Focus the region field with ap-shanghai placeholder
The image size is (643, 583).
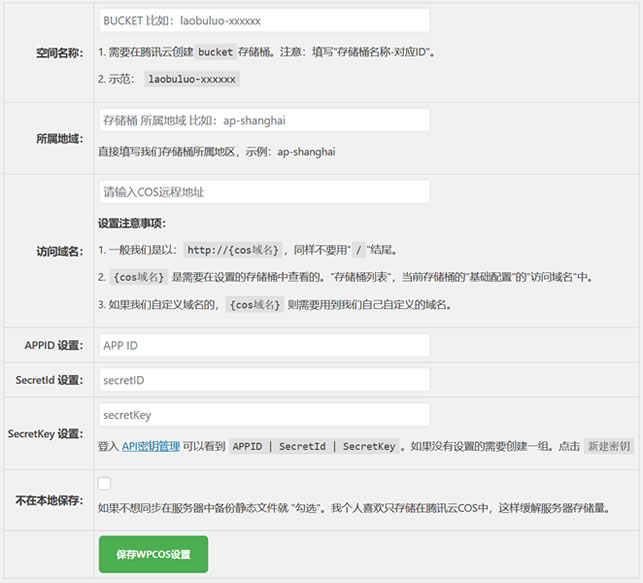coord(264,120)
